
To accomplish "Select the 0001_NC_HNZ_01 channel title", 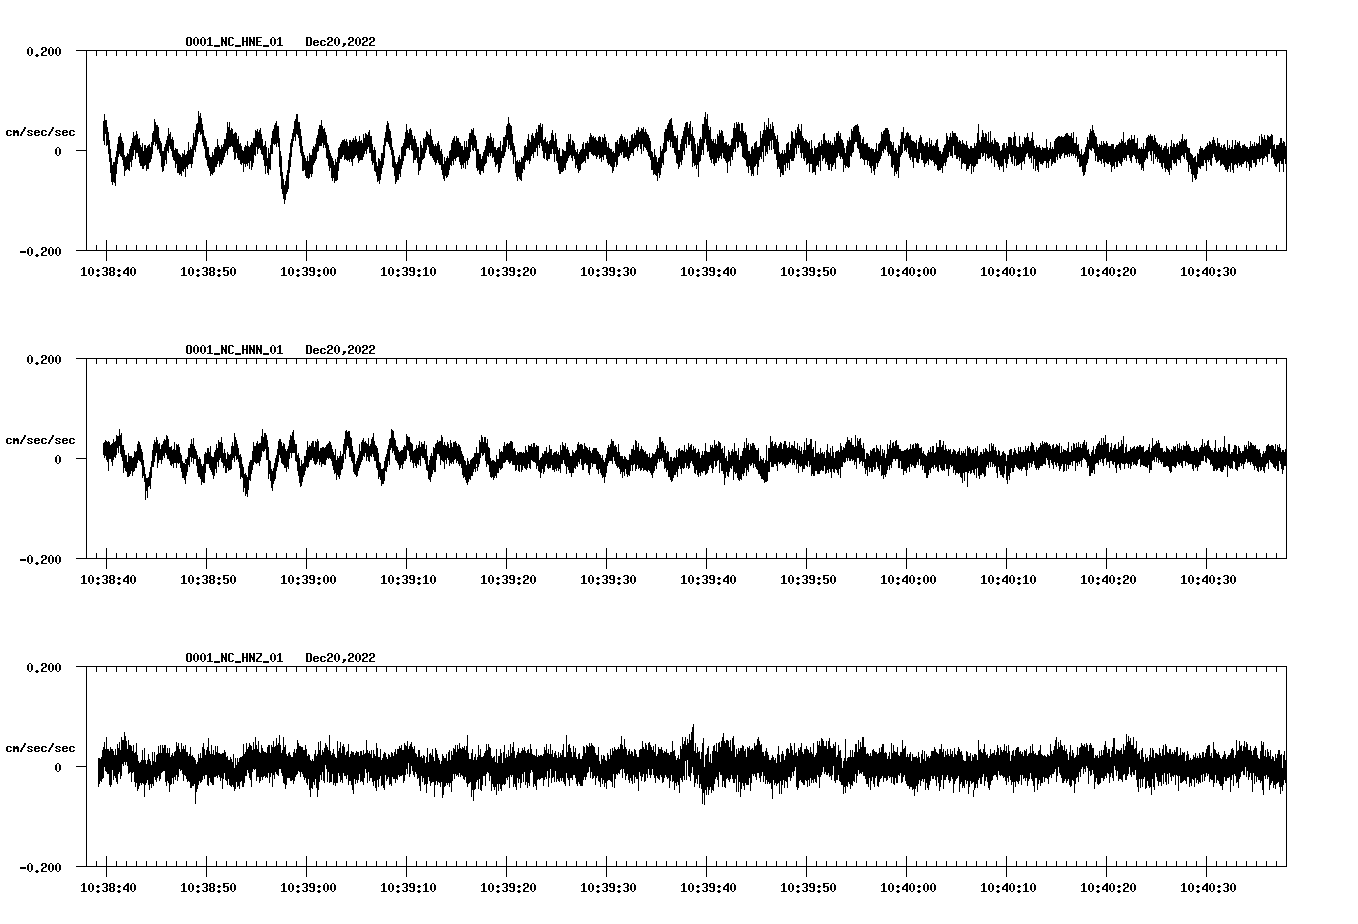I will click(234, 658).
